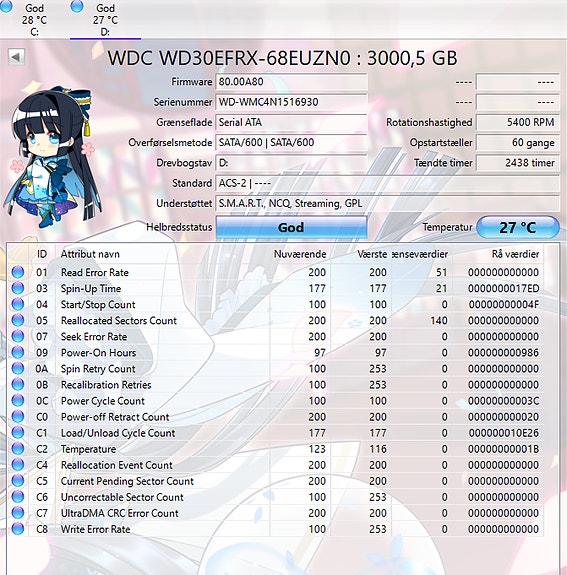Click the Reallocated Sectors Count status orb
This screenshot has height=575, width=567.
(18, 320)
